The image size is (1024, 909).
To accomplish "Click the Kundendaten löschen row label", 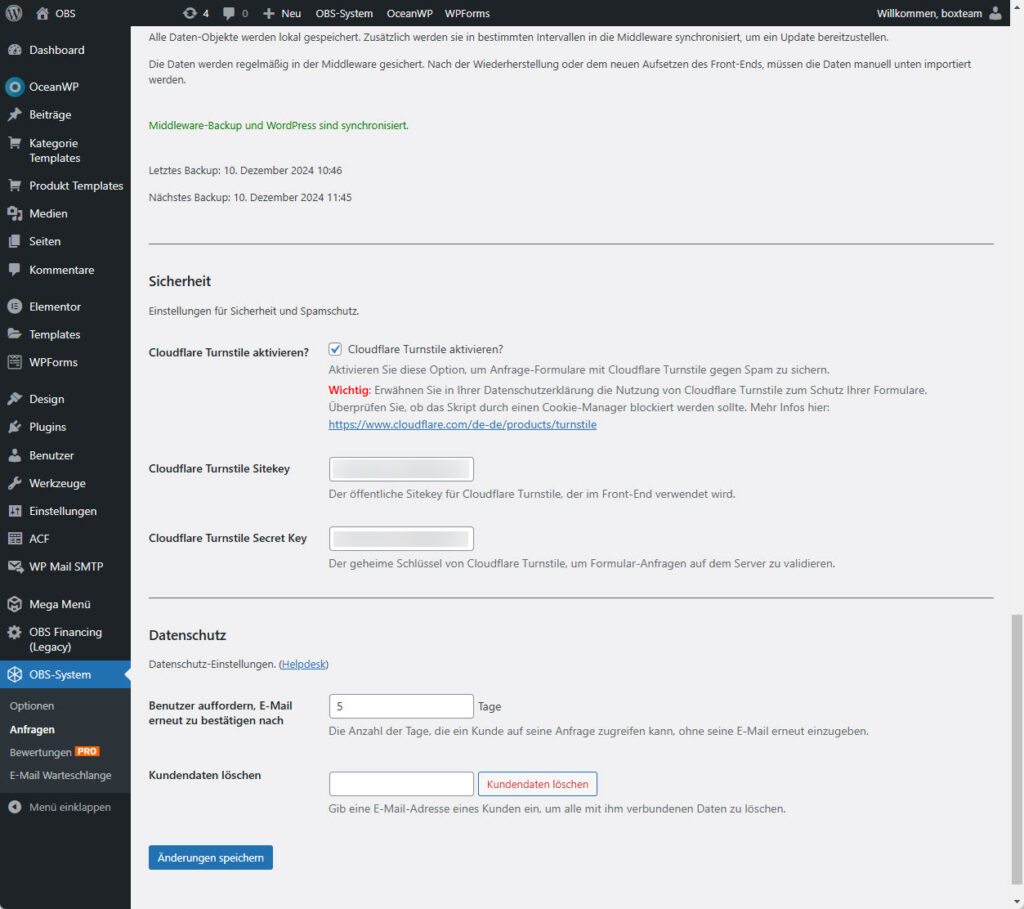I will pyautogui.click(x=205, y=775).
